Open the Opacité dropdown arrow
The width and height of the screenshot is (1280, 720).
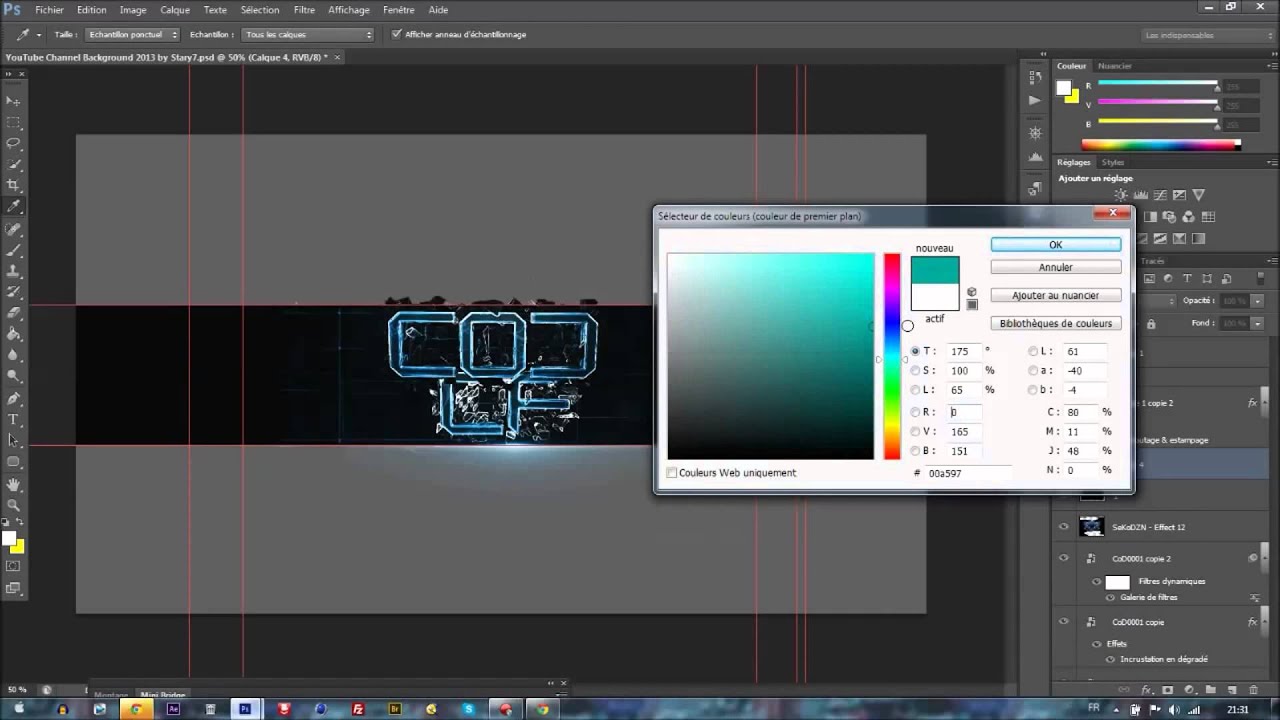coord(1256,301)
